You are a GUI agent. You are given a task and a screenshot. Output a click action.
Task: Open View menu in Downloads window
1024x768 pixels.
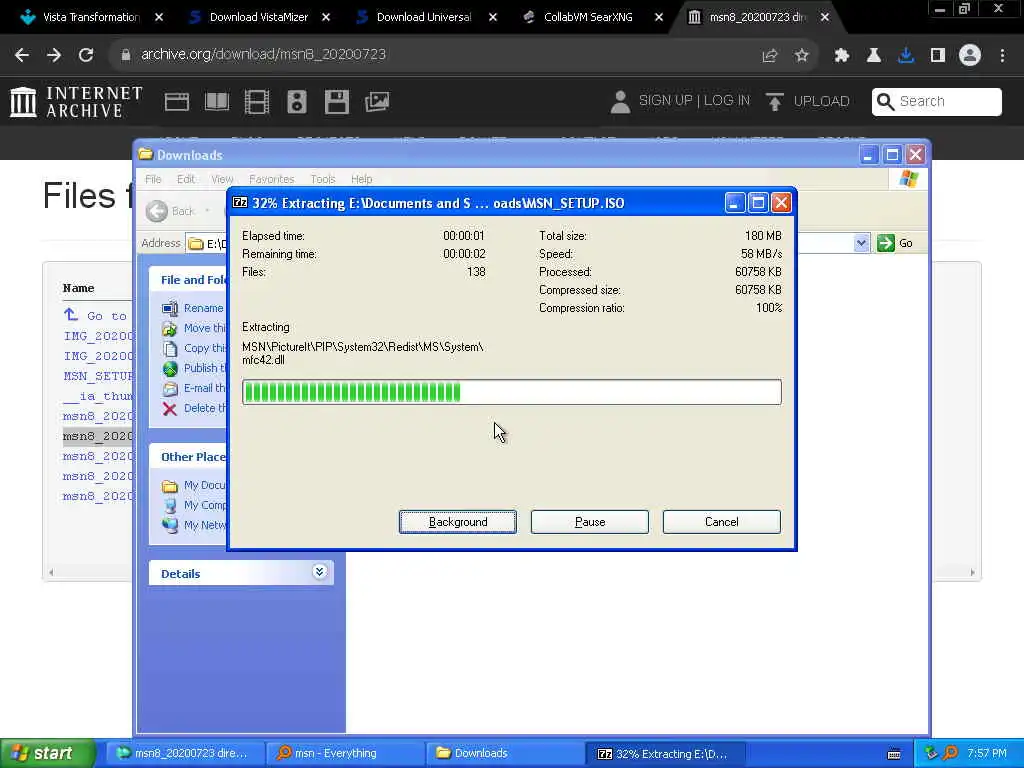pos(222,179)
